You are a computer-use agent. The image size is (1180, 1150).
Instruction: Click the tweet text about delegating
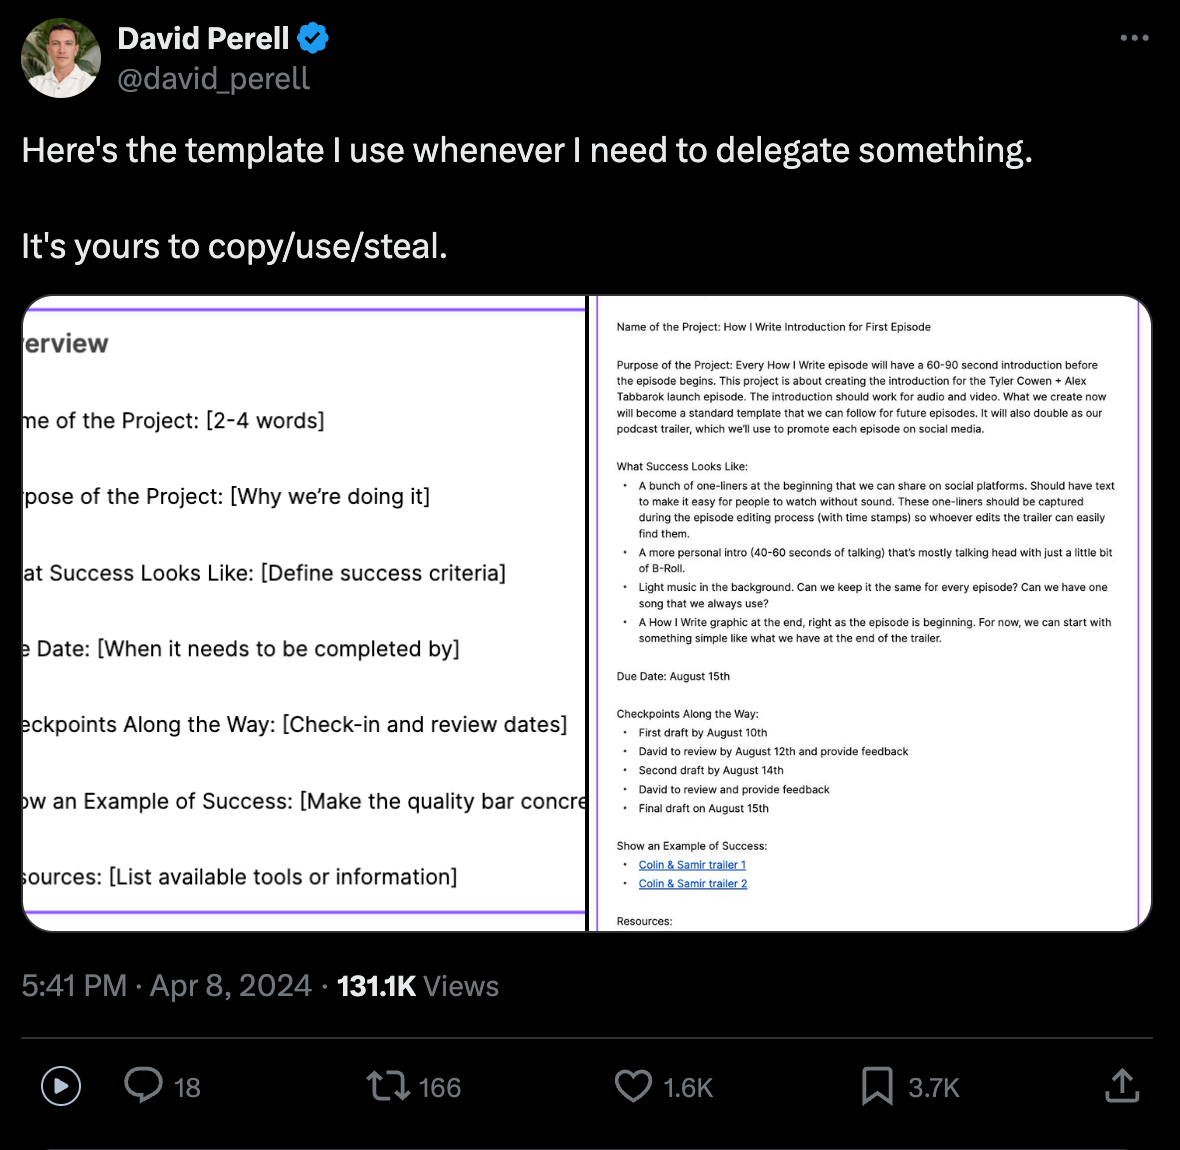tap(526, 151)
